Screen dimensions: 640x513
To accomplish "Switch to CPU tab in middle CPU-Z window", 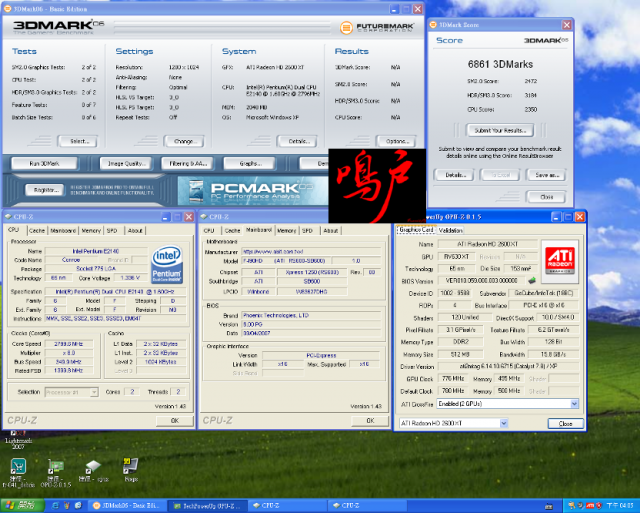I will (209, 231).
